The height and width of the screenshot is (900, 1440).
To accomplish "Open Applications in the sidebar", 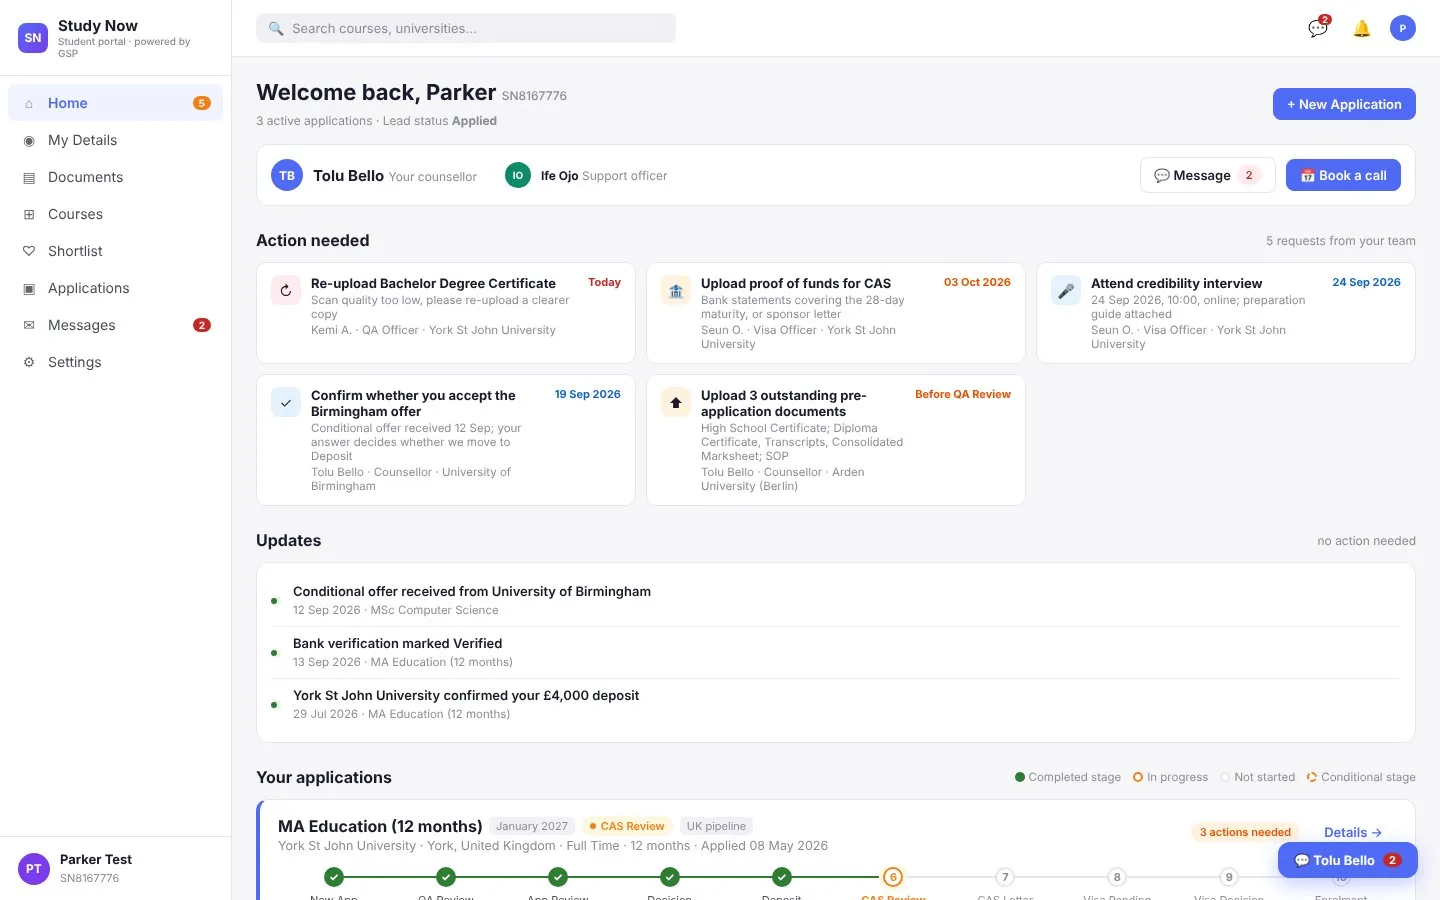I will [x=115, y=288].
